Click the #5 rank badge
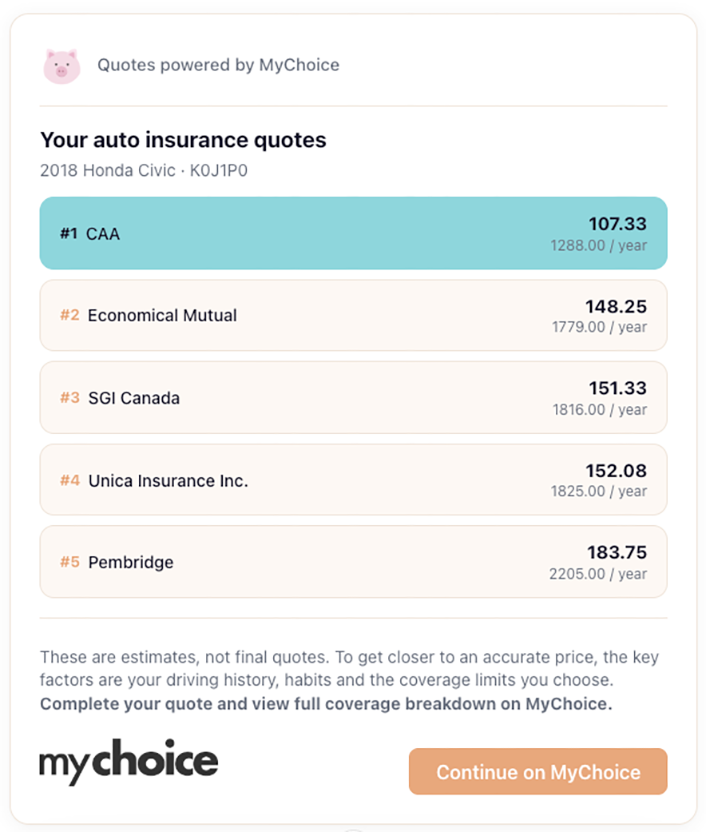Screen dimensions: 706x832 69,562
